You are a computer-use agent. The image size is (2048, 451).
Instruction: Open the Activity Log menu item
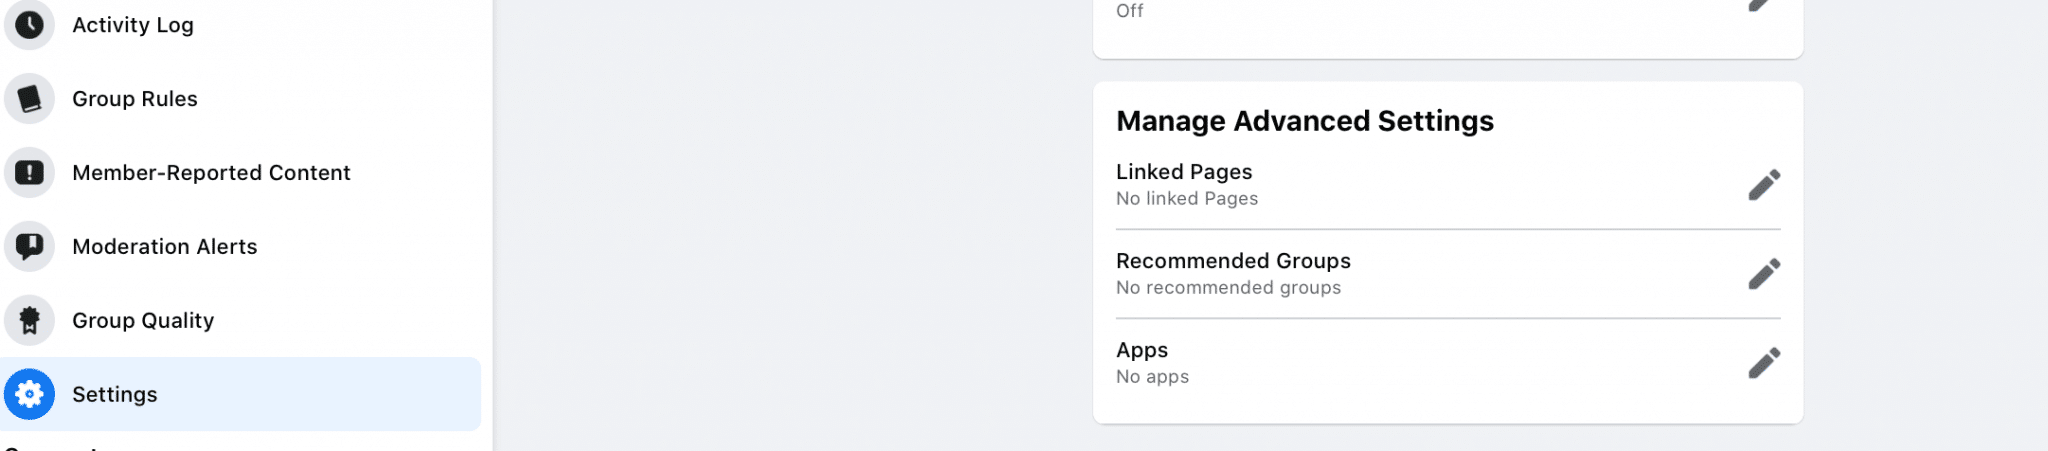coord(133,25)
